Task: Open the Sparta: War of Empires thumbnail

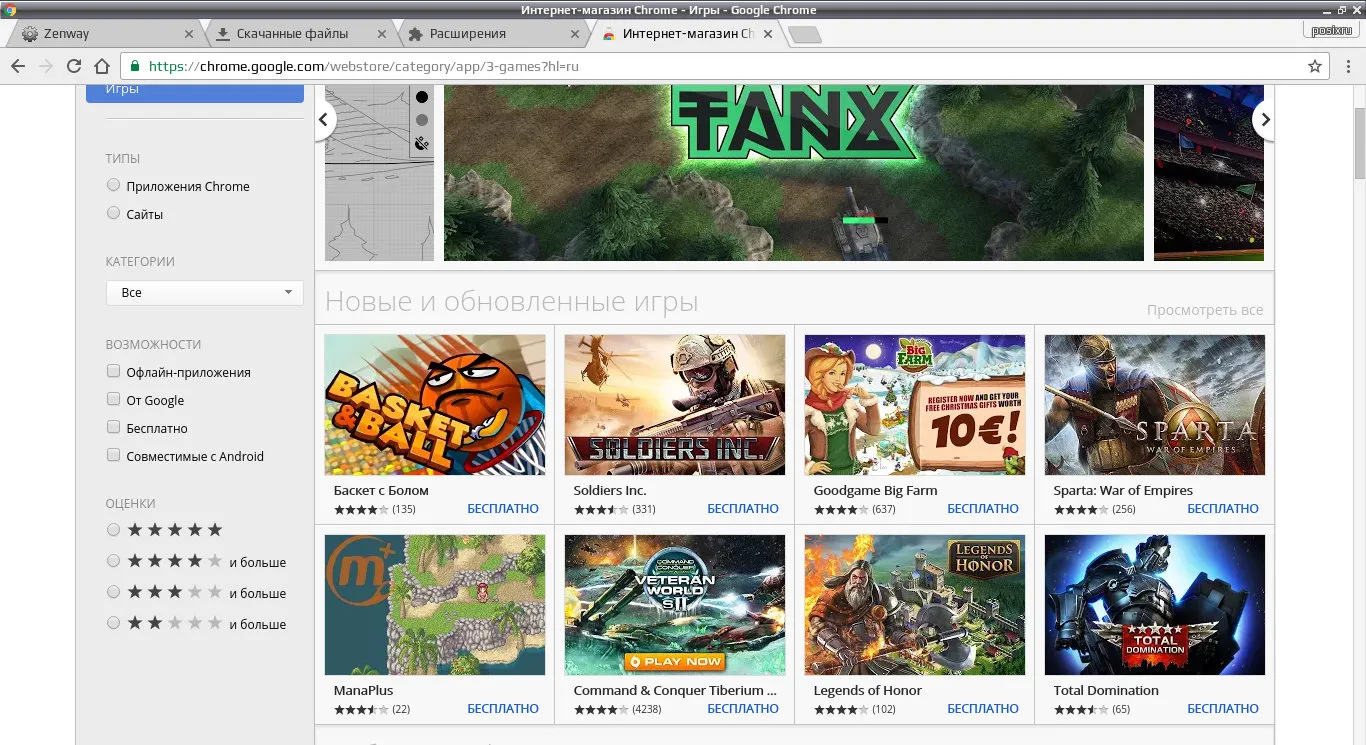Action: 1155,405
